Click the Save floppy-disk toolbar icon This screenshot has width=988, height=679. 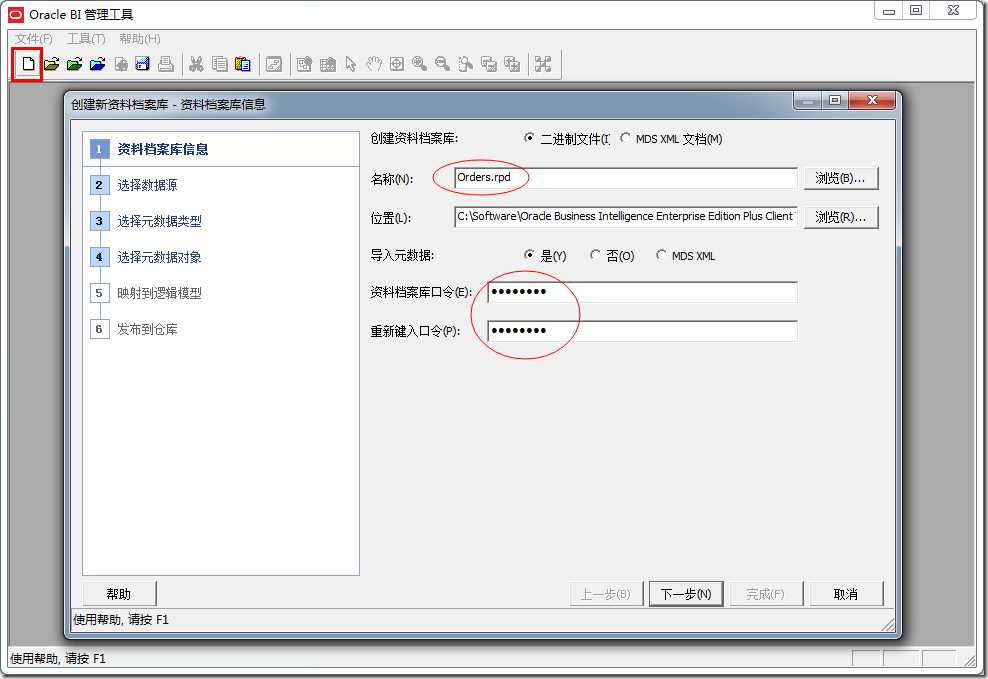tap(142, 64)
